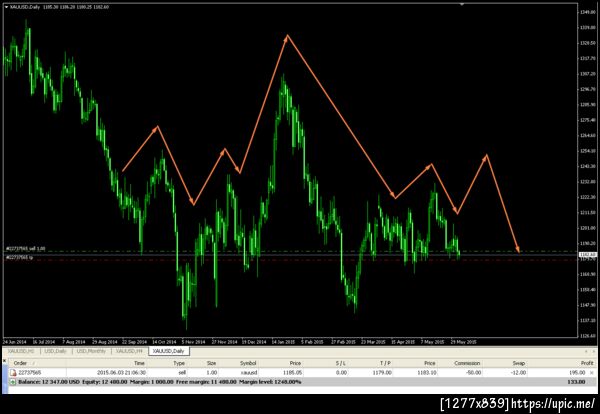Sort trades by the Profit column header

587,363
